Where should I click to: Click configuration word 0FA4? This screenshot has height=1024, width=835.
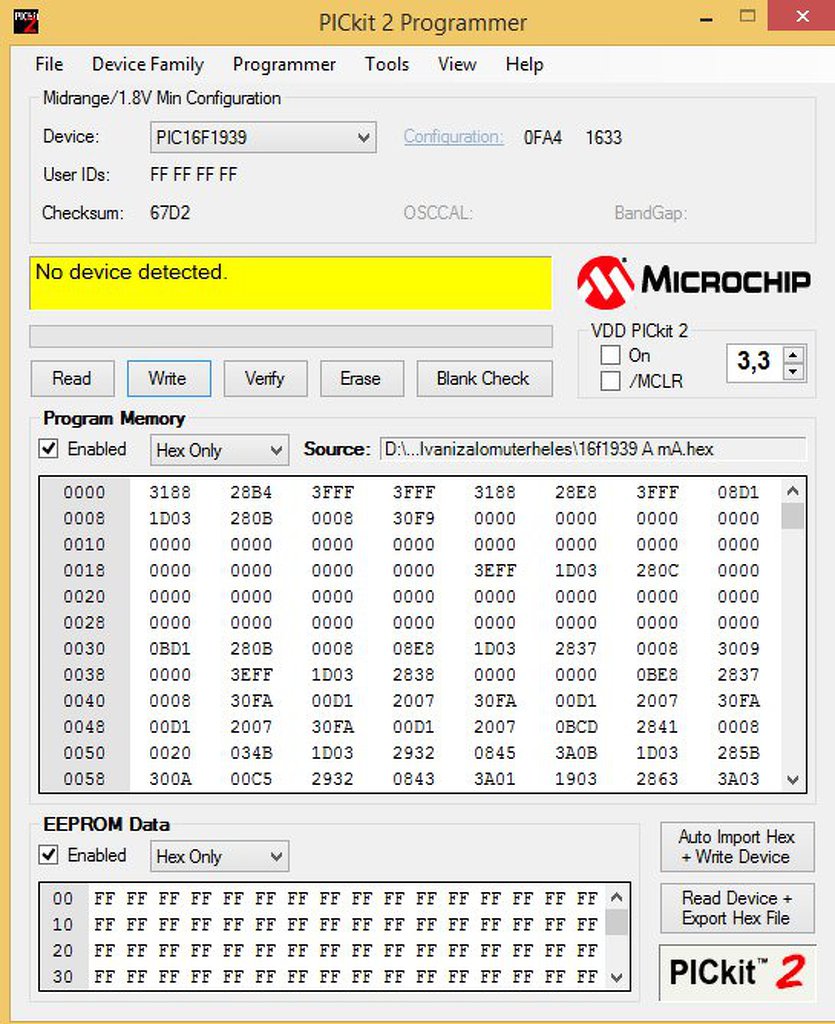pyautogui.click(x=543, y=137)
